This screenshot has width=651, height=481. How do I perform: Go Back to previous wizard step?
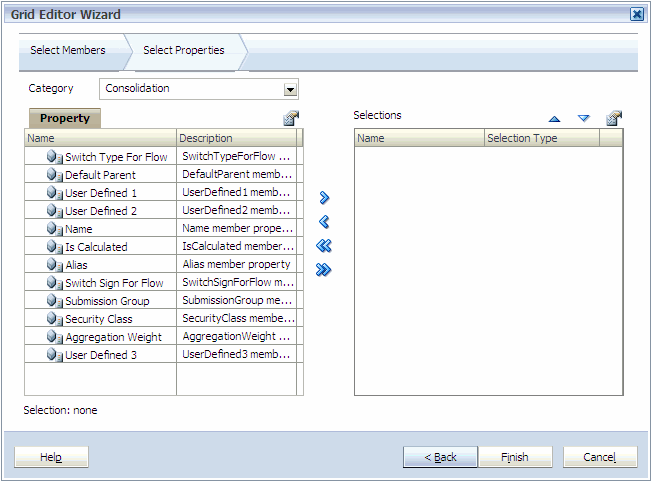pos(440,457)
